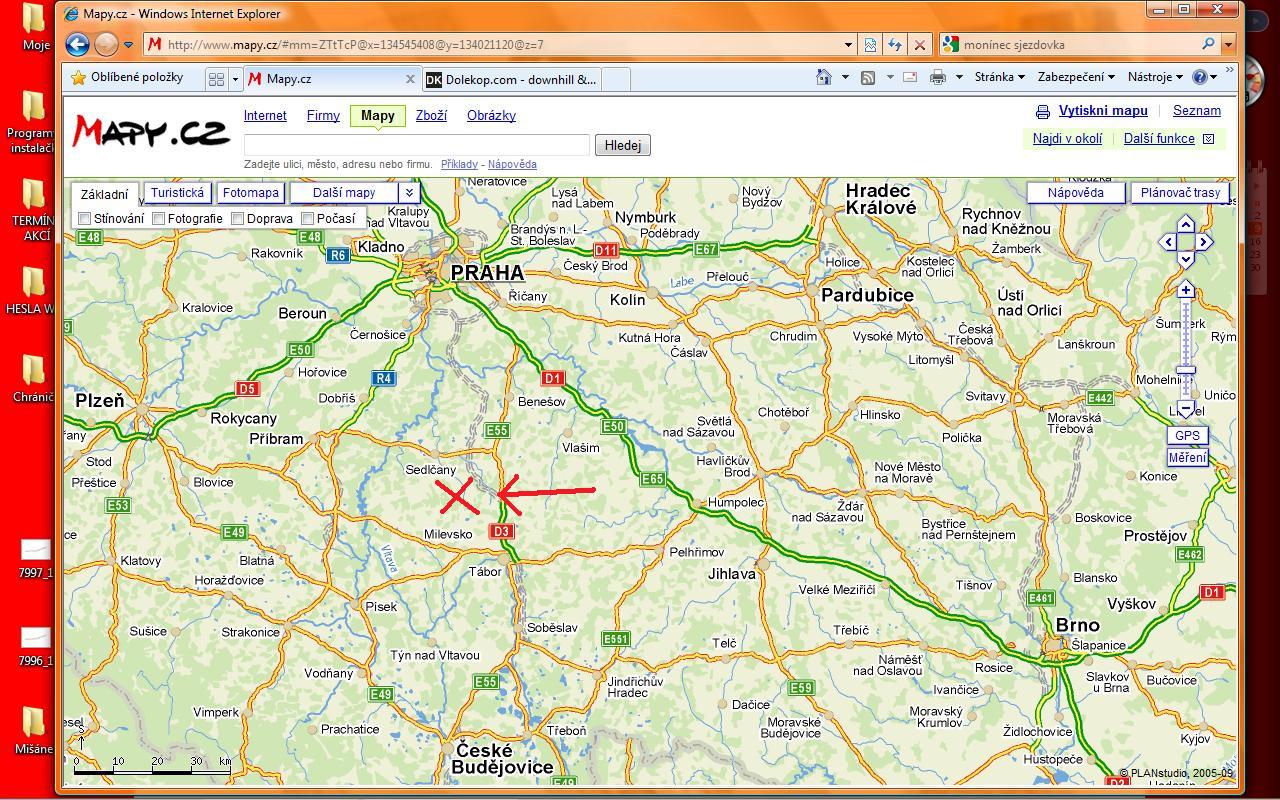Click the printer icon in toolbar
This screenshot has height=800, width=1280.
[937, 77]
